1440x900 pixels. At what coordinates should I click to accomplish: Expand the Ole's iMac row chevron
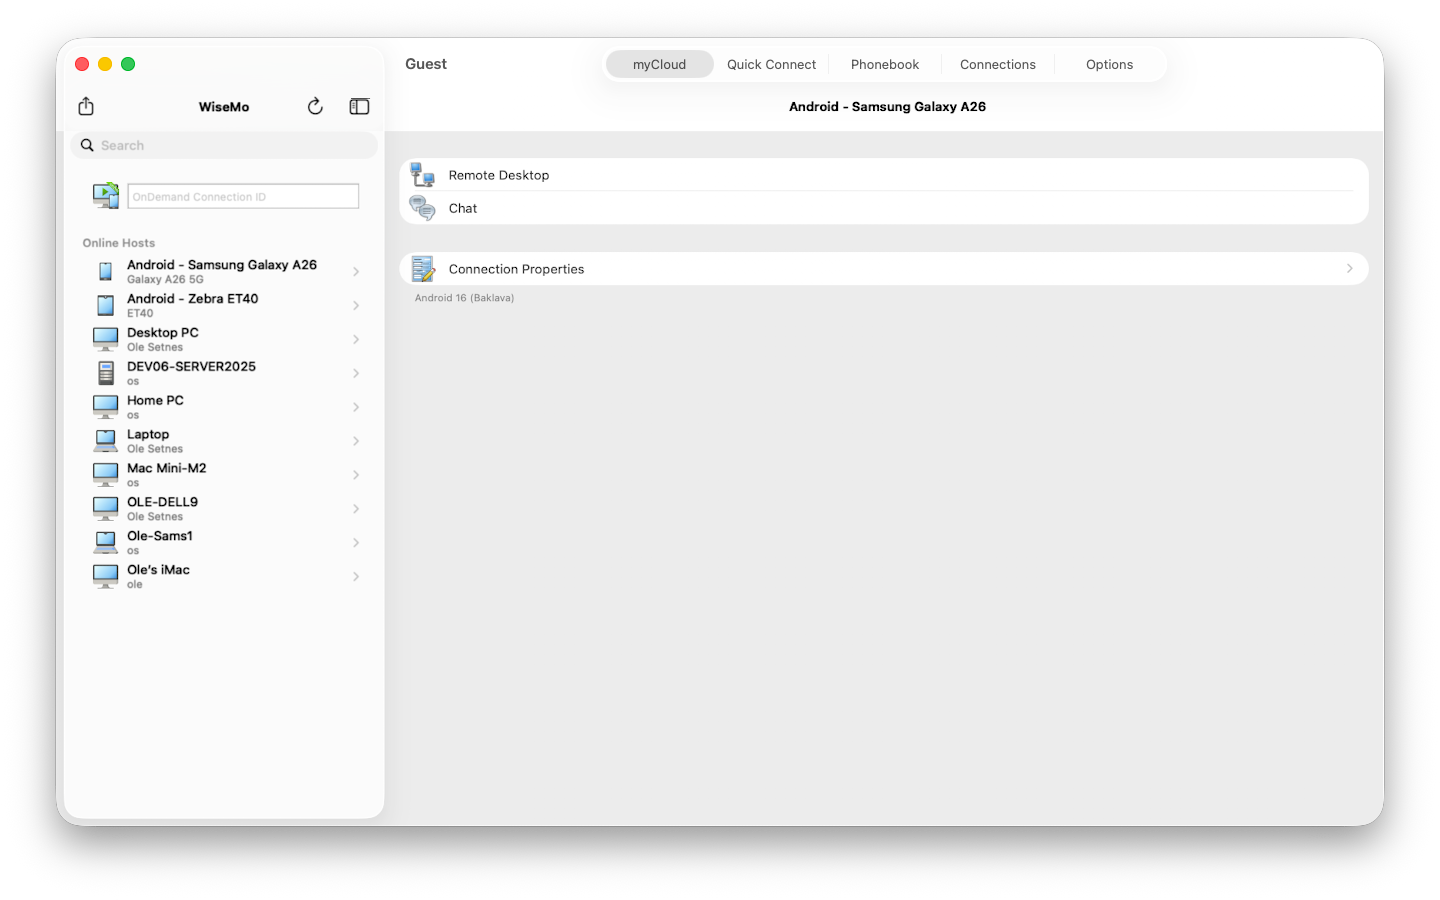[x=356, y=577]
